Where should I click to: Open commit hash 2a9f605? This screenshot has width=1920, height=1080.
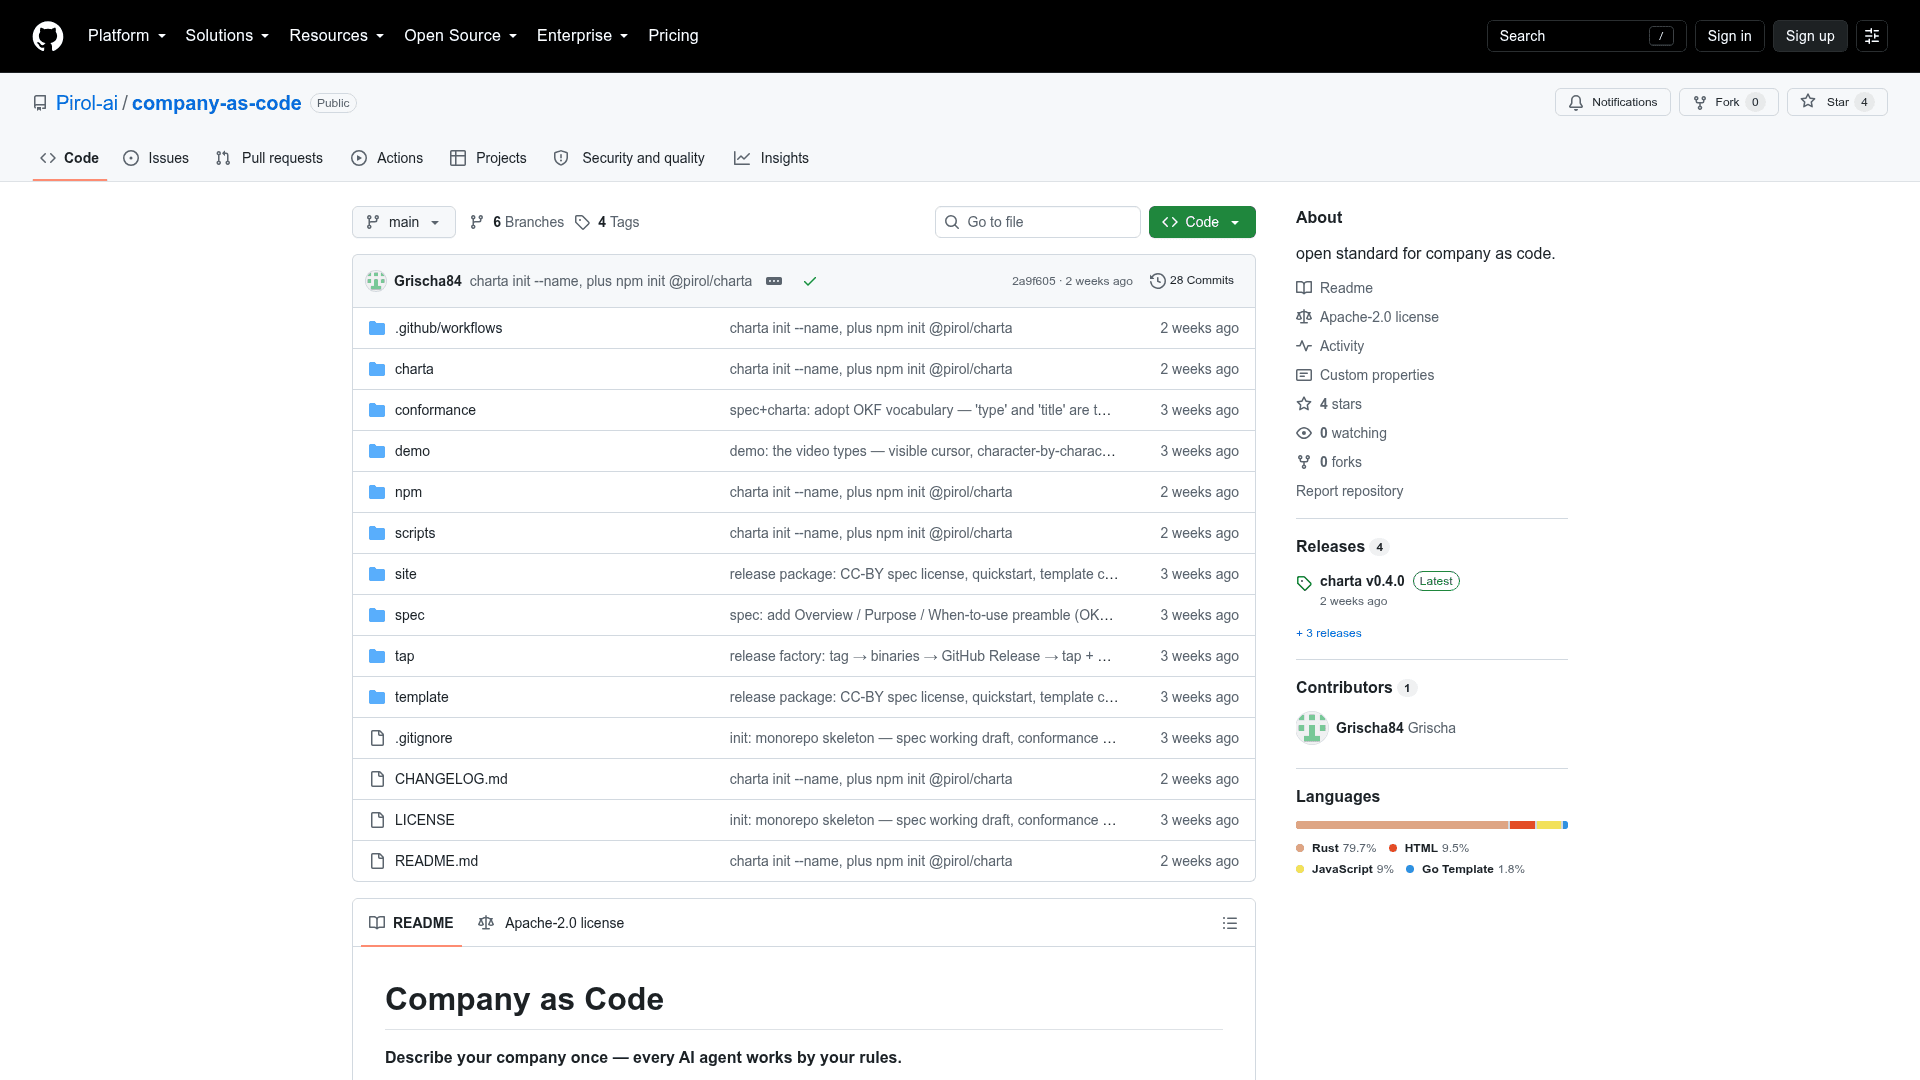[1033, 281]
